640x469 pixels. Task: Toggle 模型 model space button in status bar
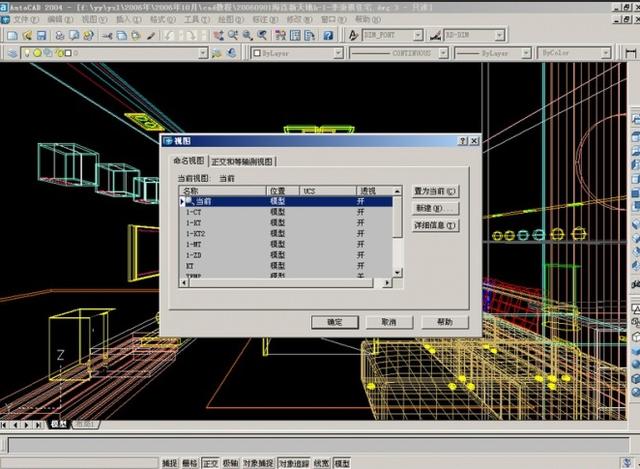pyautogui.click(x=342, y=463)
